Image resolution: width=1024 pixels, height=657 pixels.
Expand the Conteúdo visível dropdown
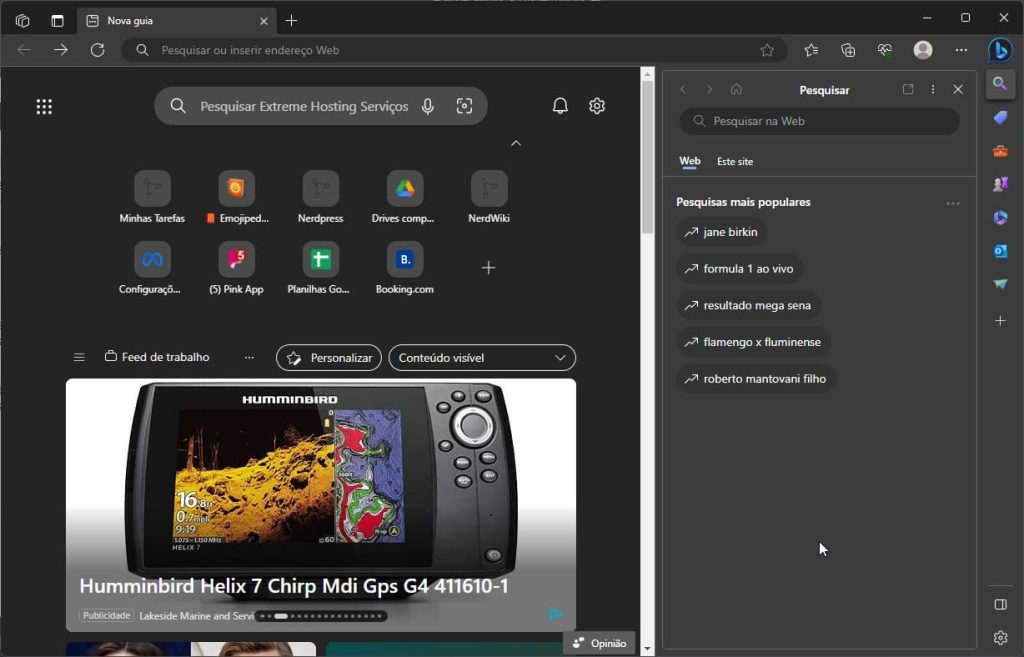[482, 358]
